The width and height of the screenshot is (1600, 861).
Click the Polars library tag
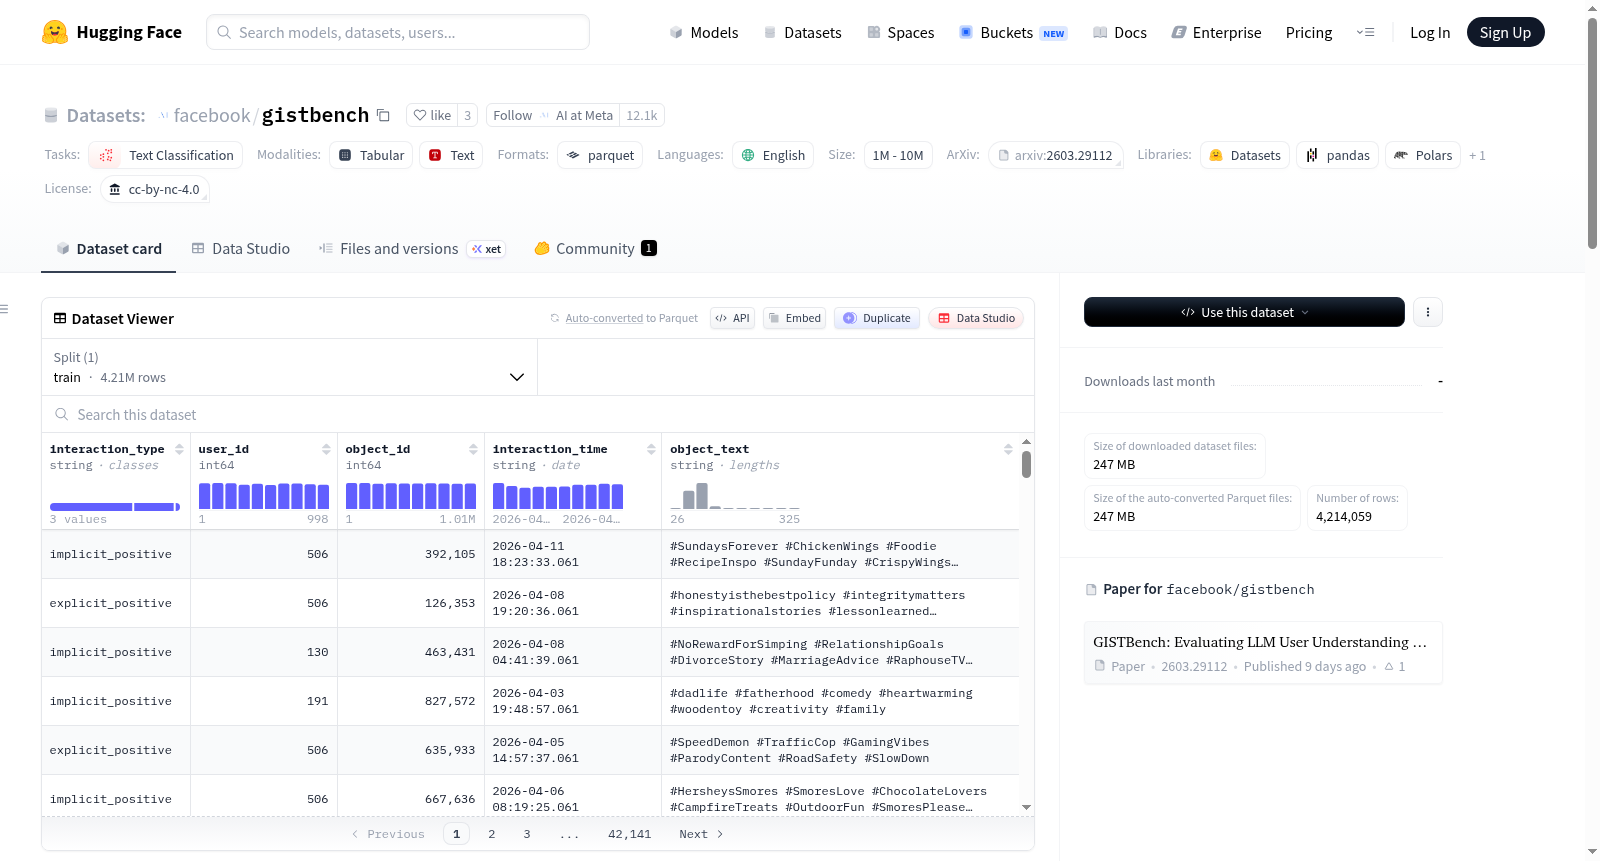point(1423,155)
